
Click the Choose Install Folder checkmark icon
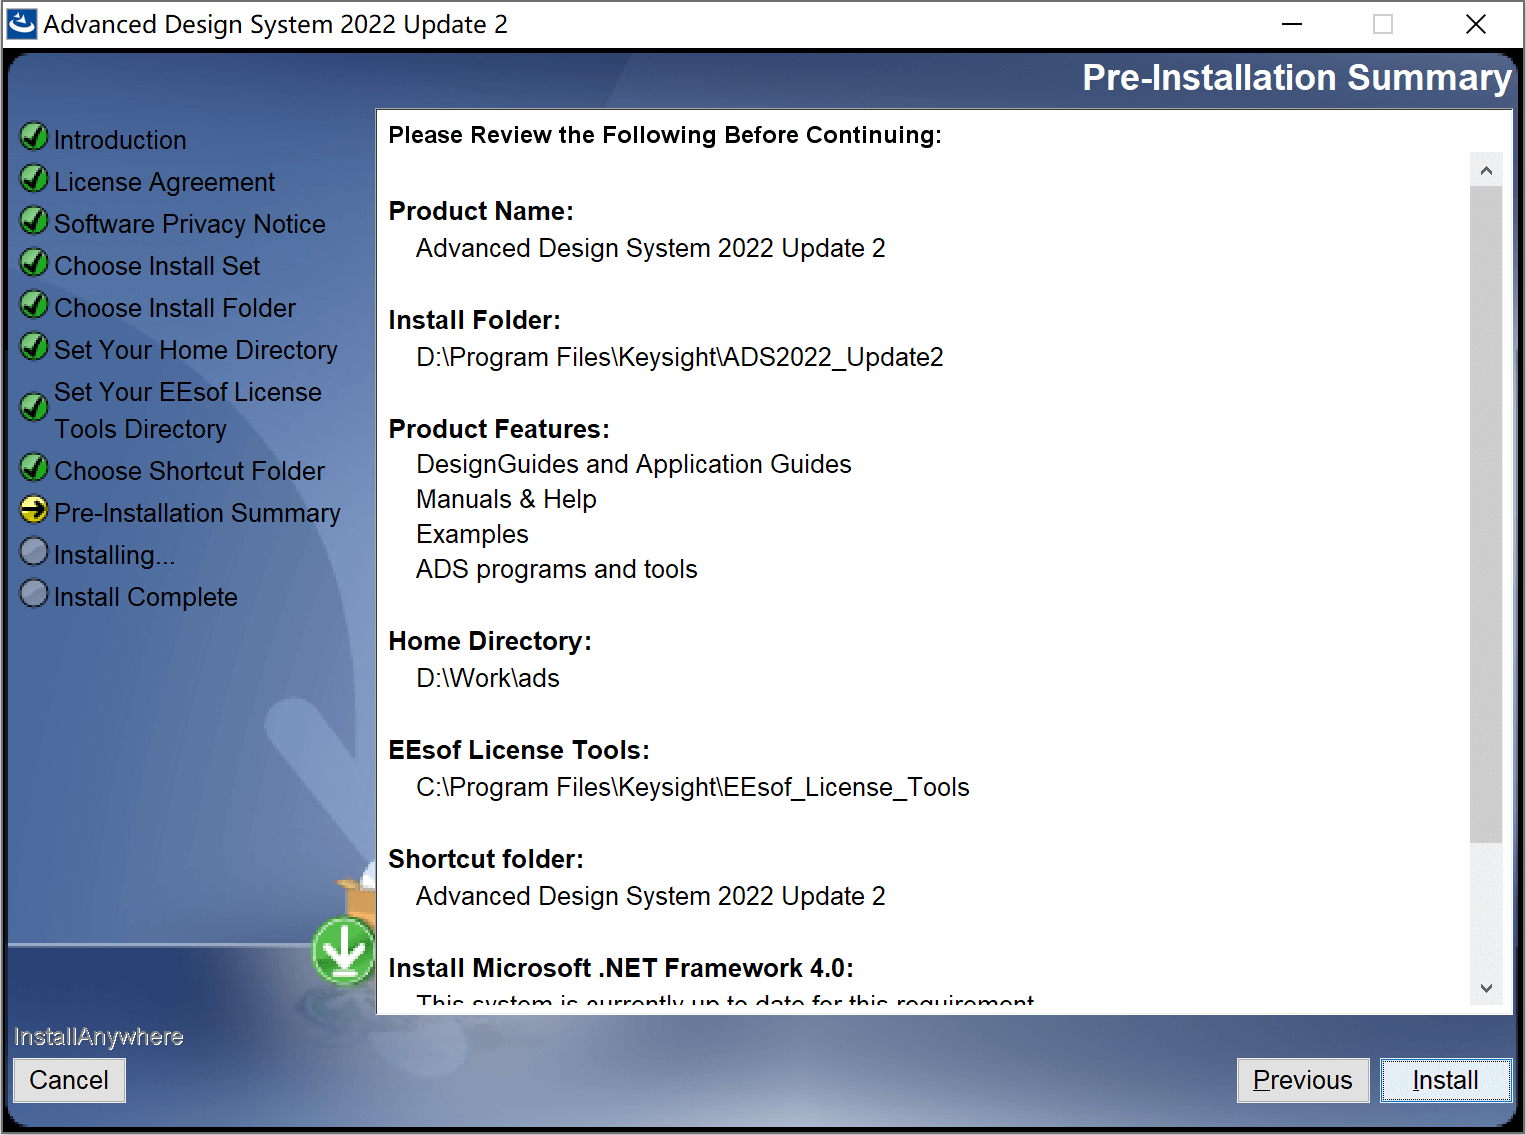(x=34, y=304)
